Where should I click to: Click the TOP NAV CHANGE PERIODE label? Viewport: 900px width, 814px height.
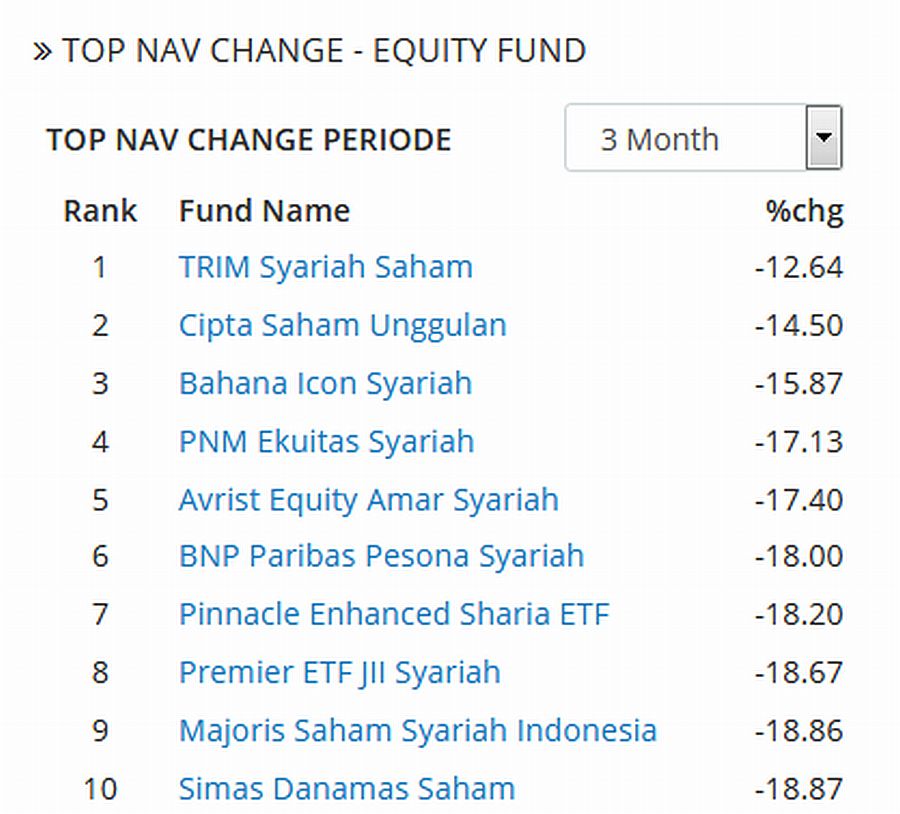tap(248, 139)
